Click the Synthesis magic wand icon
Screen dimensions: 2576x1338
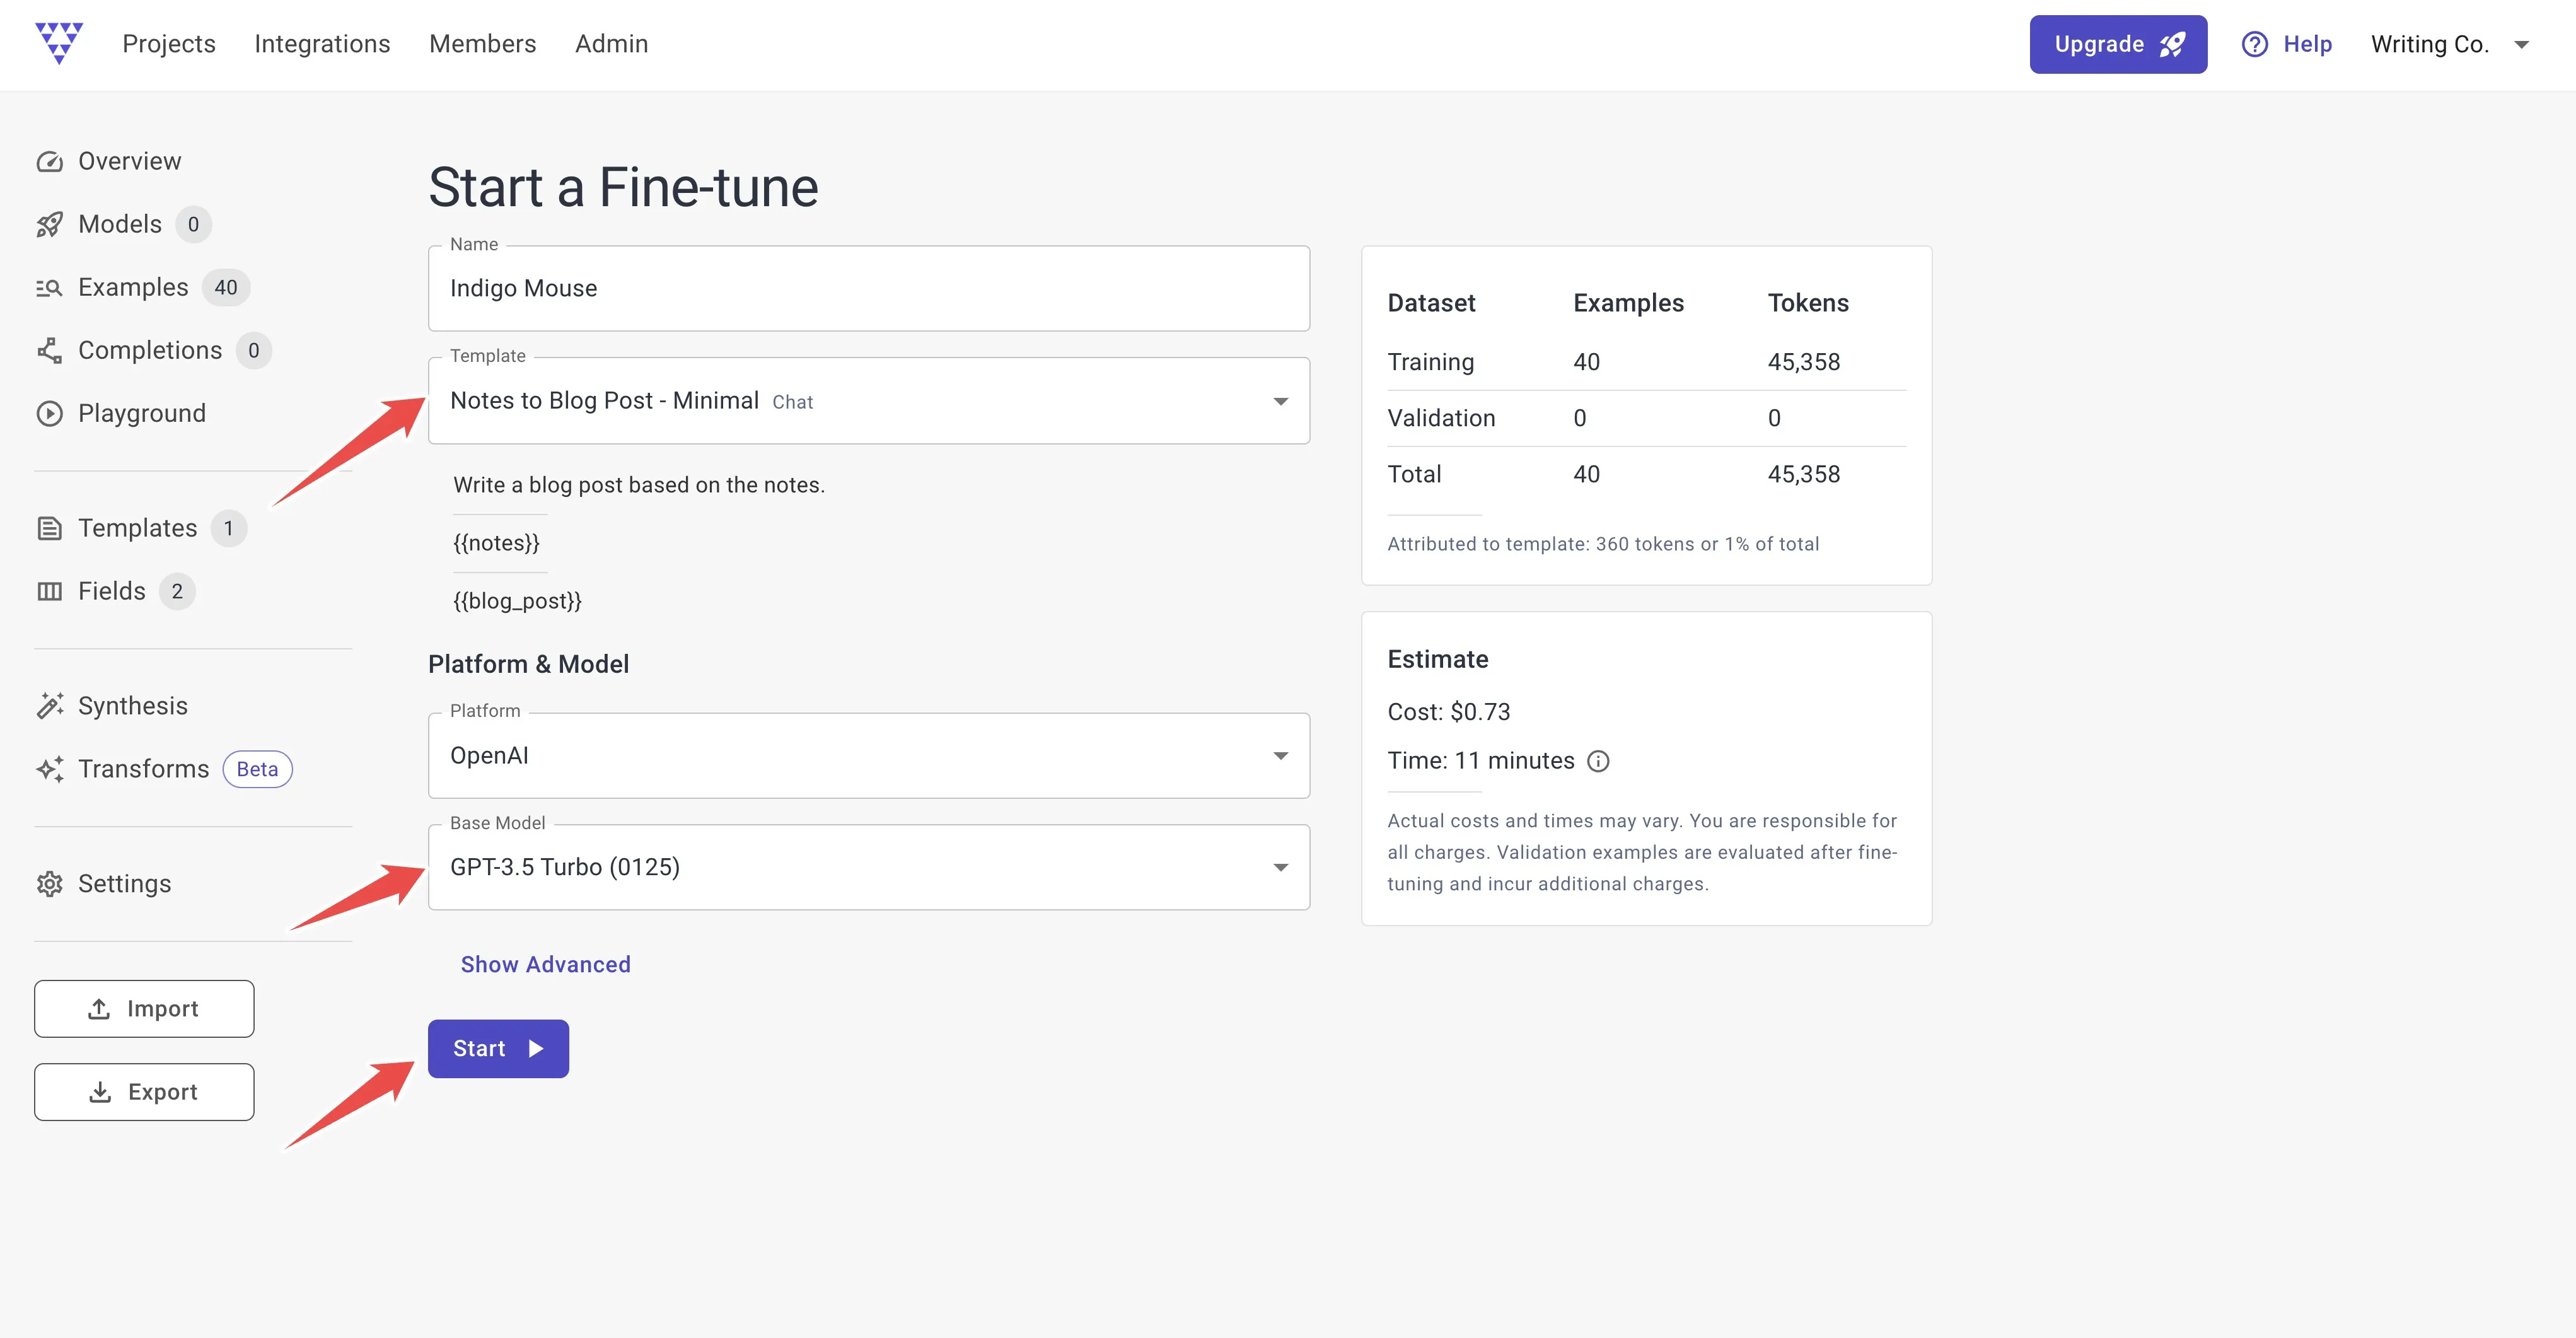[x=49, y=706]
